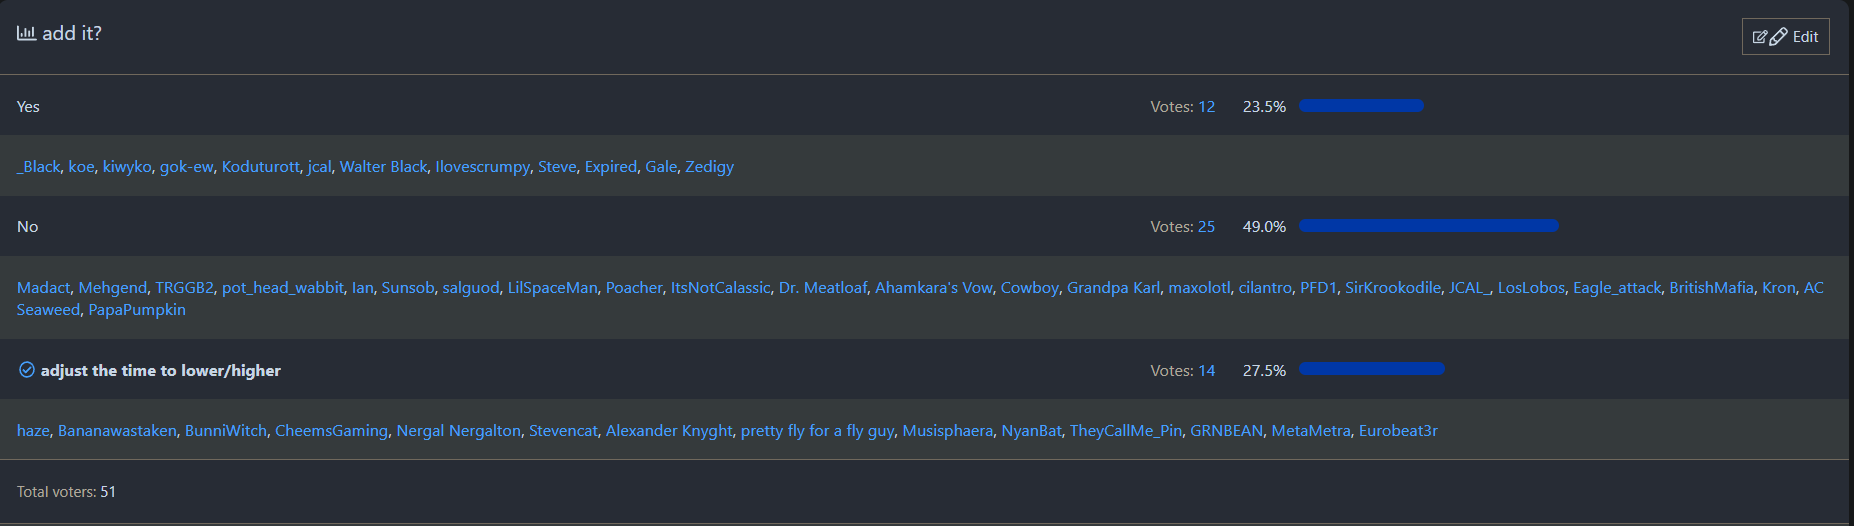The image size is (1854, 526).
Task: Click the No option progress bar
Action: (x=1428, y=226)
